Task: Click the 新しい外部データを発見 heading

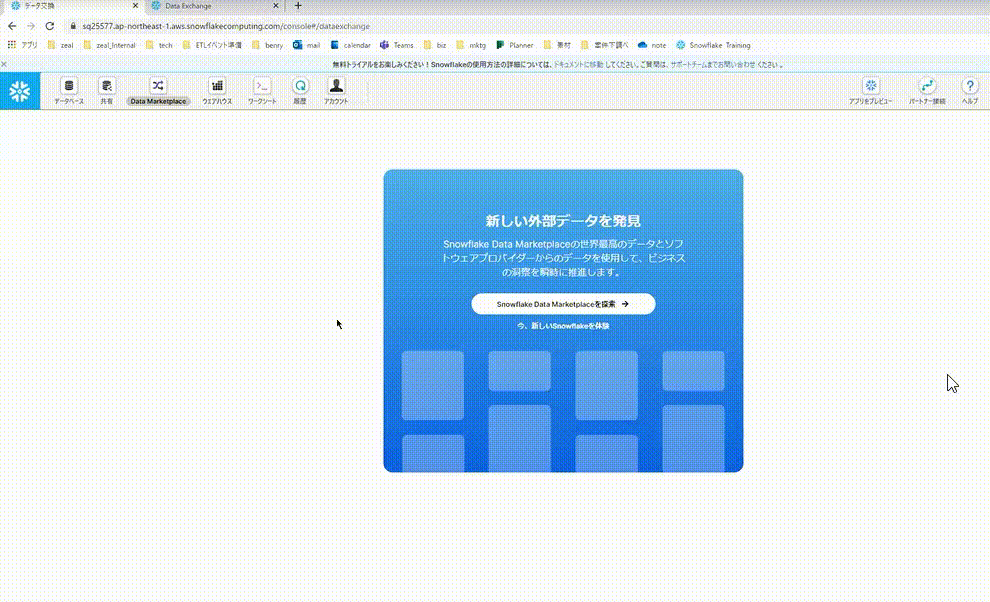Action: [563, 220]
